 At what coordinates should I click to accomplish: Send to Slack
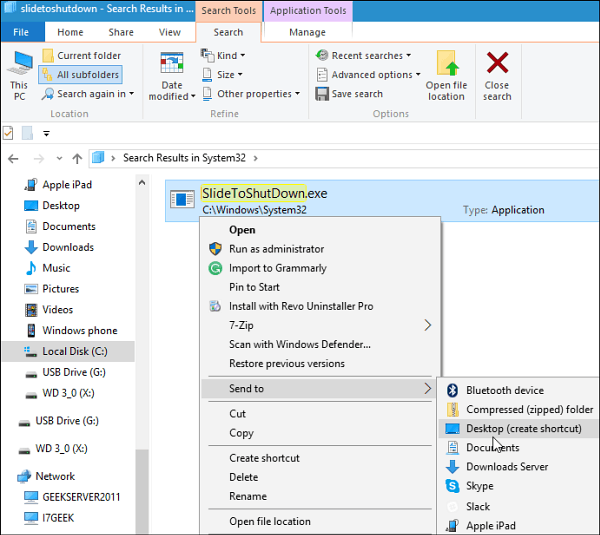pyautogui.click(x=519, y=507)
